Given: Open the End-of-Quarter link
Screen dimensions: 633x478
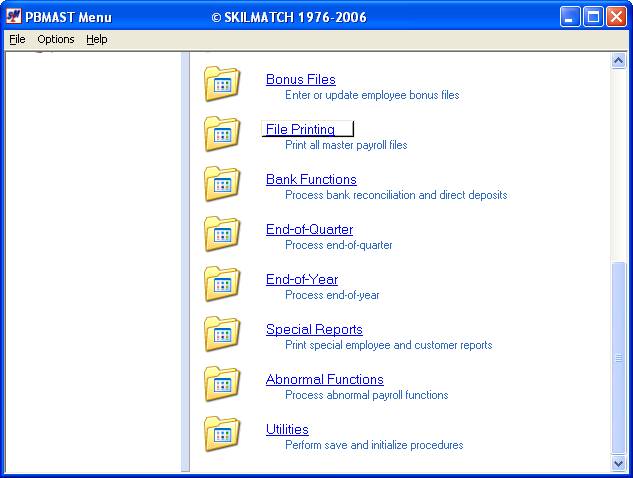Looking at the screenshot, I should (x=309, y=230).
